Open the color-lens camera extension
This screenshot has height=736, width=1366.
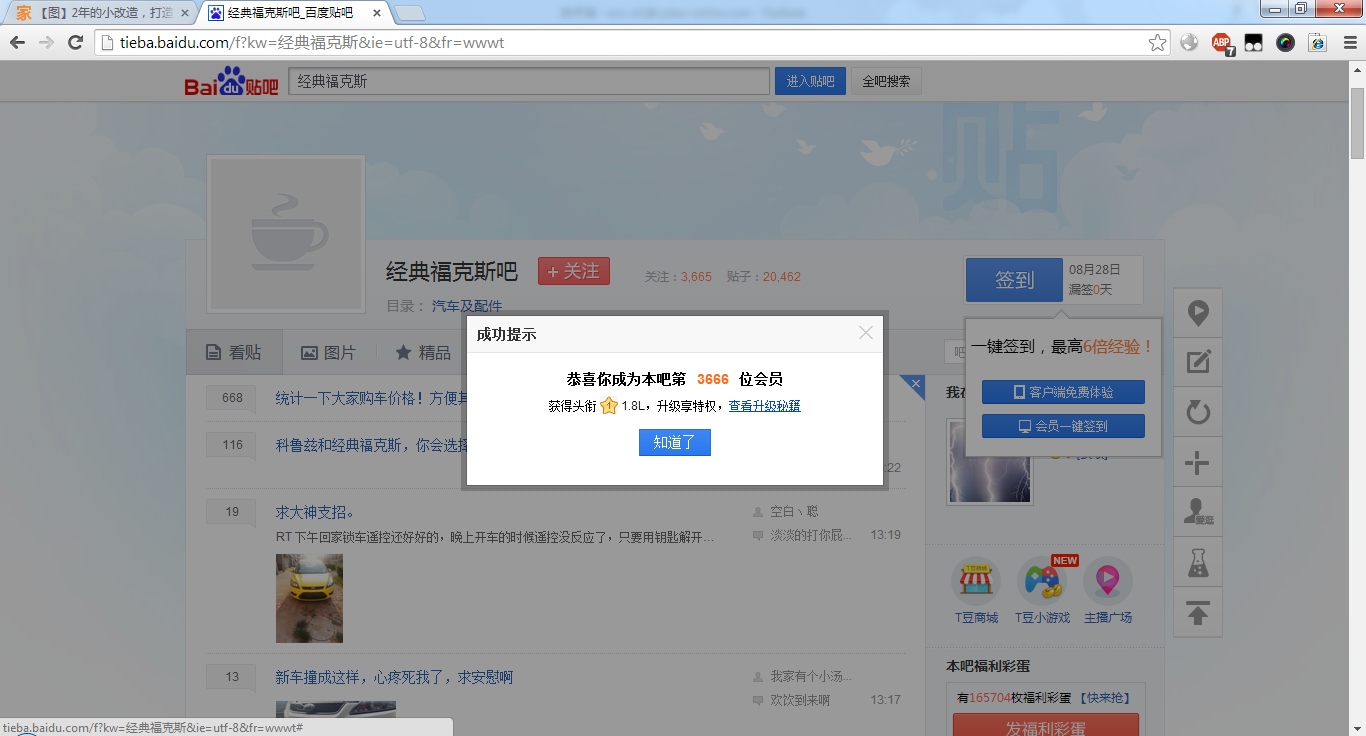1285,42
